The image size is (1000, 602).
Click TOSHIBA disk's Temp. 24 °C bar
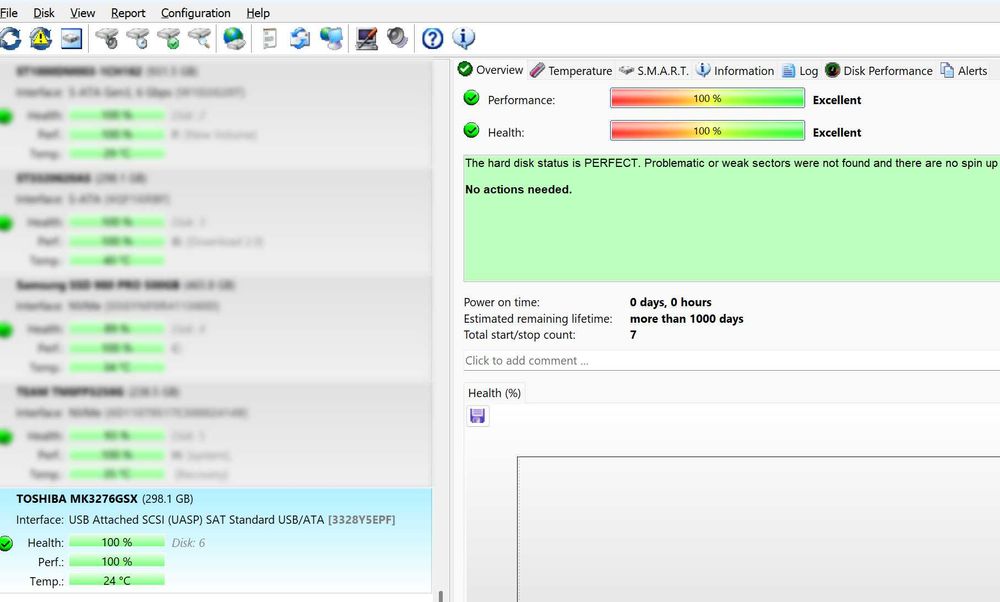point(117,580)
